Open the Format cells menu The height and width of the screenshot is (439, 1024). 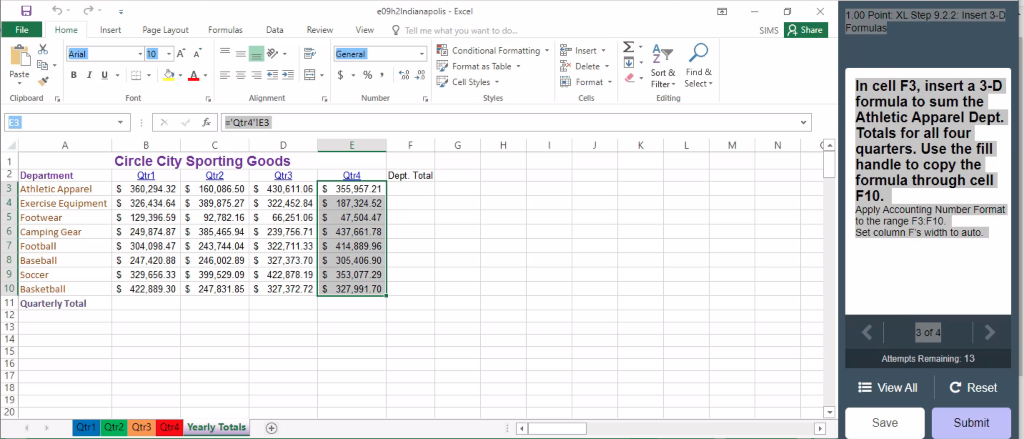point(585,82)
